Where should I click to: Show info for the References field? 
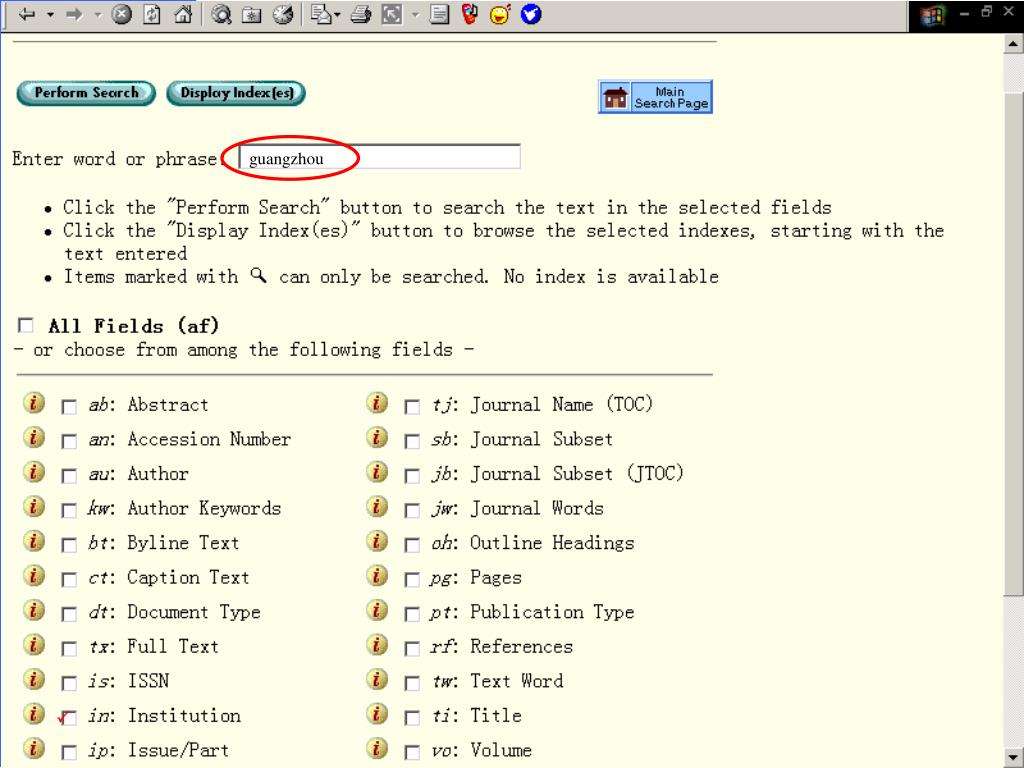click(377, 645)
